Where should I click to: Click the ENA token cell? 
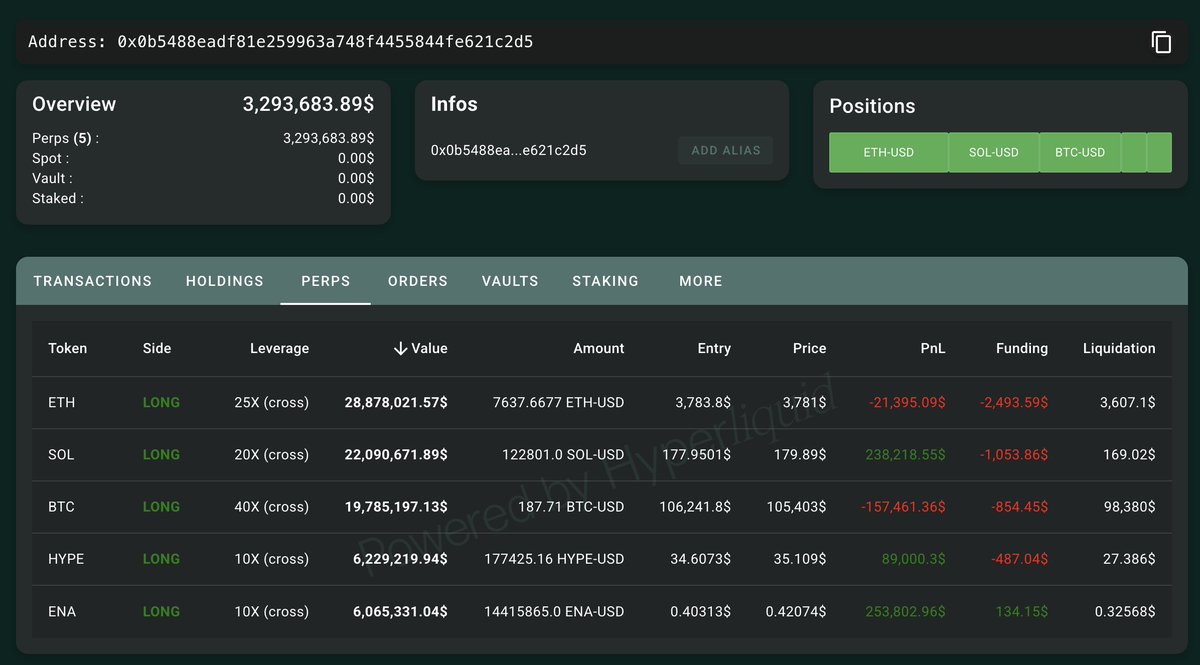62,610
